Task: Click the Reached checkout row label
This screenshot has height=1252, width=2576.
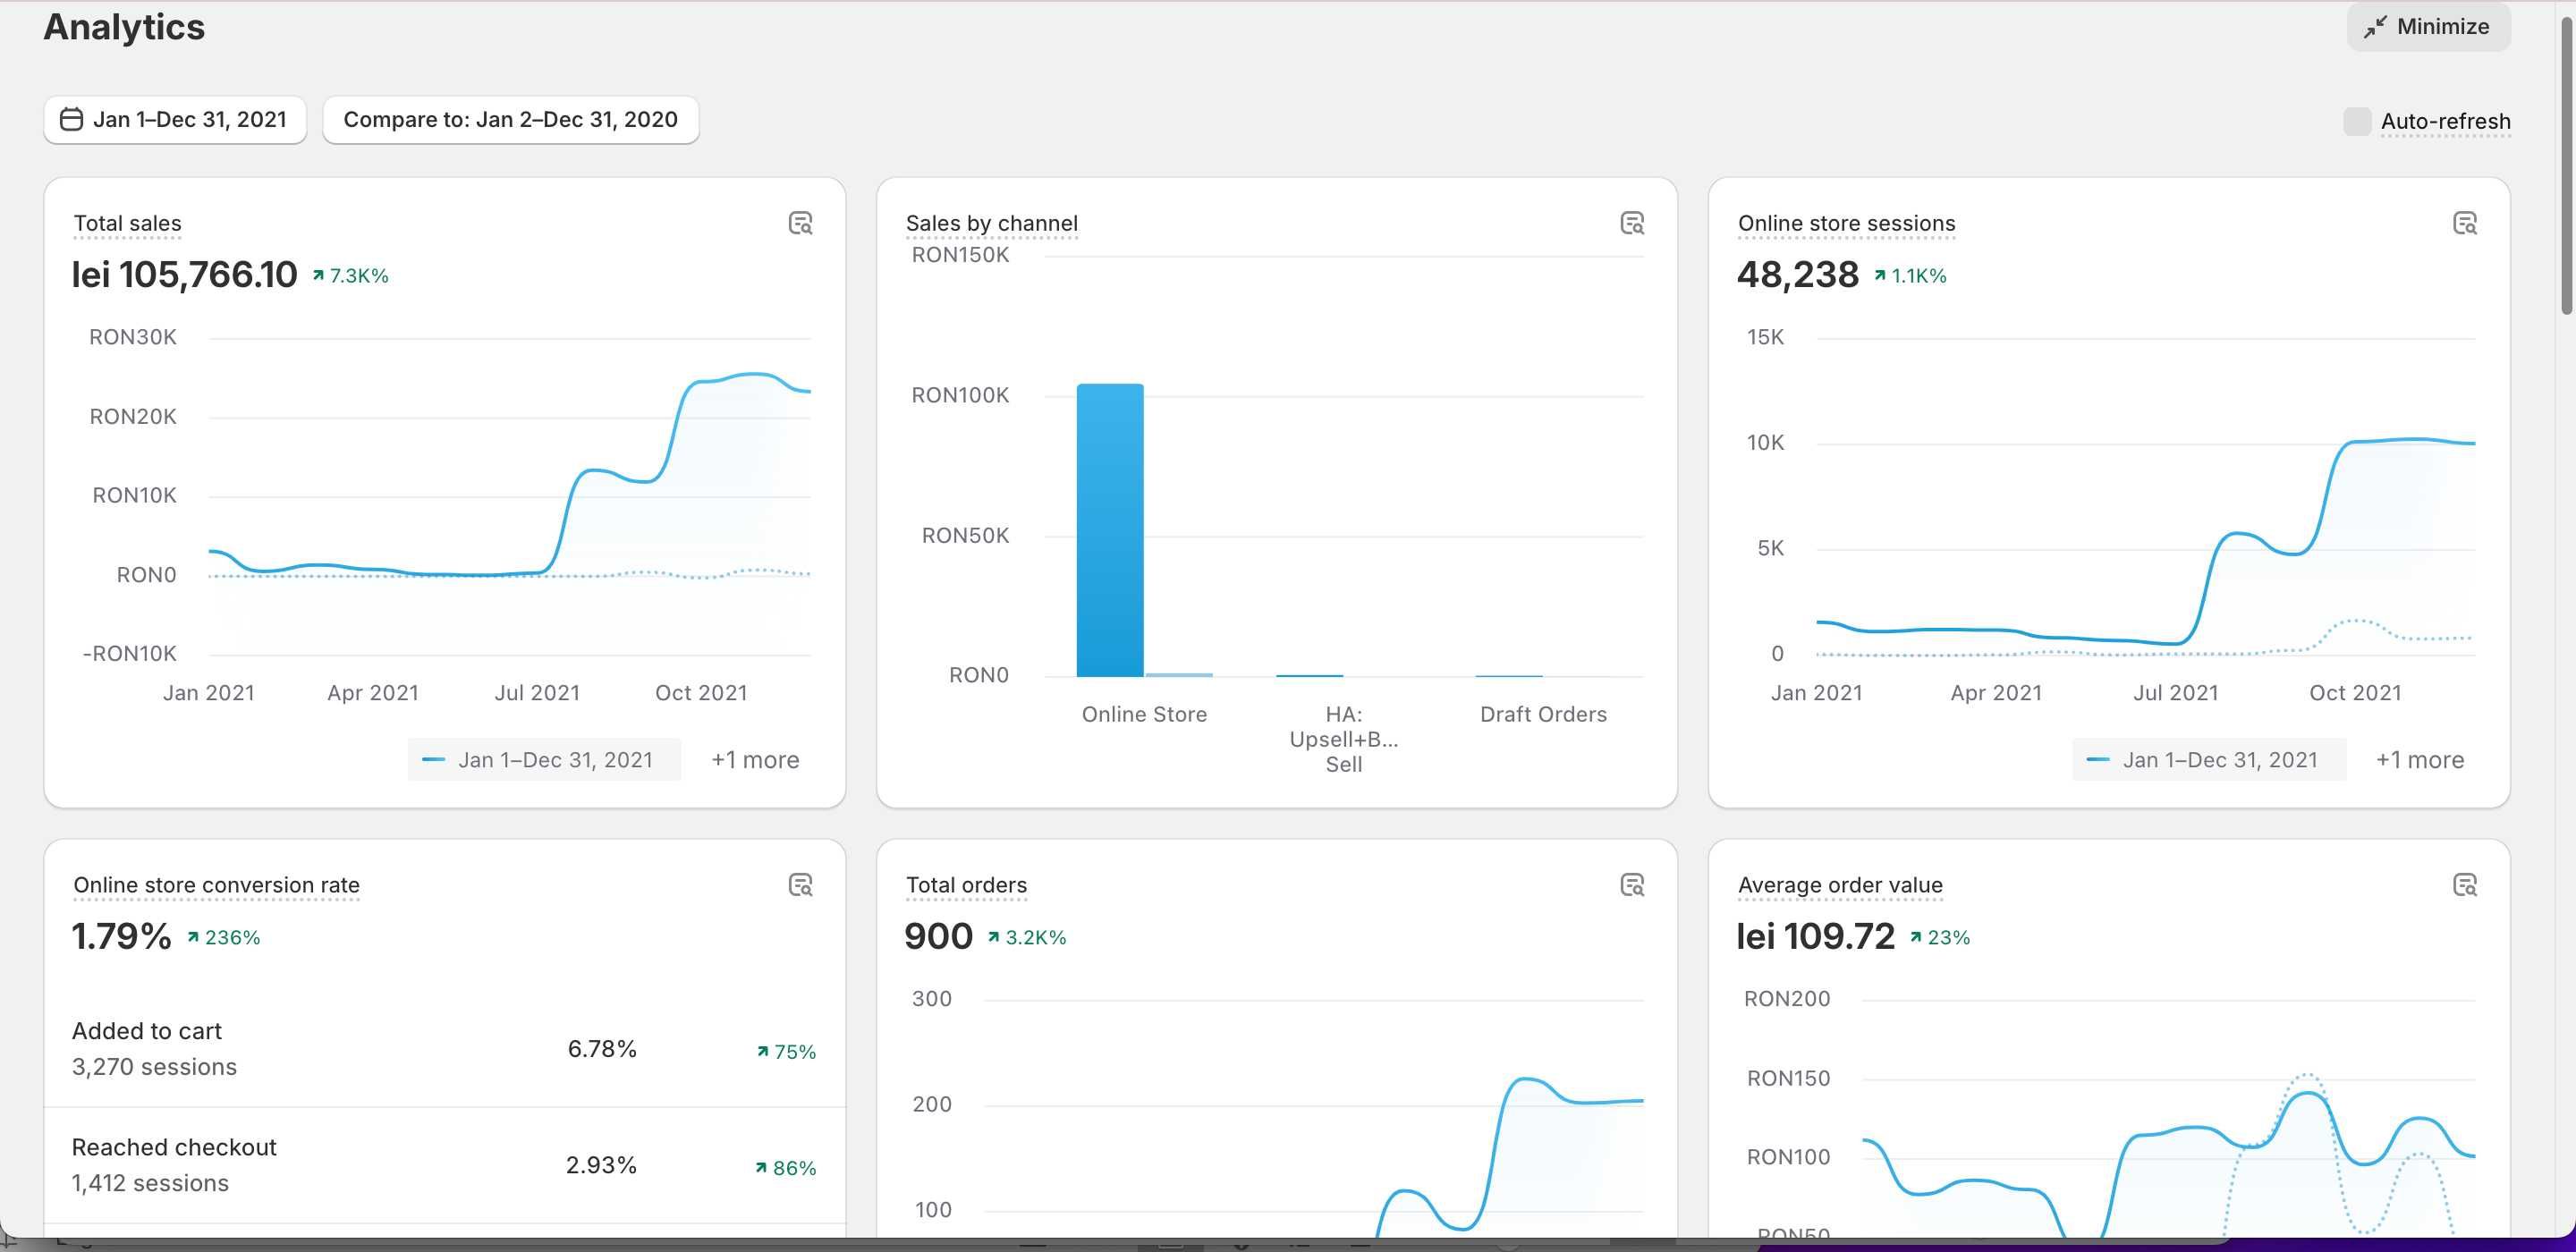Action: coord(174,1147)
